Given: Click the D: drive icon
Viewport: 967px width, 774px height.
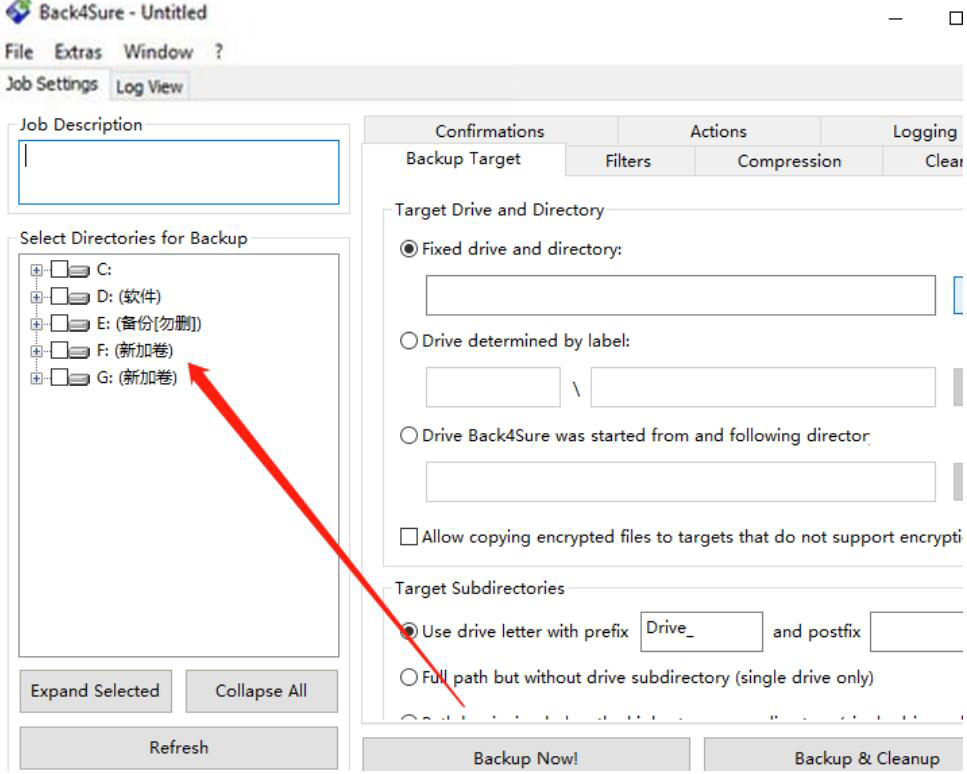Looking at the screenshot, I should point(79,297).
